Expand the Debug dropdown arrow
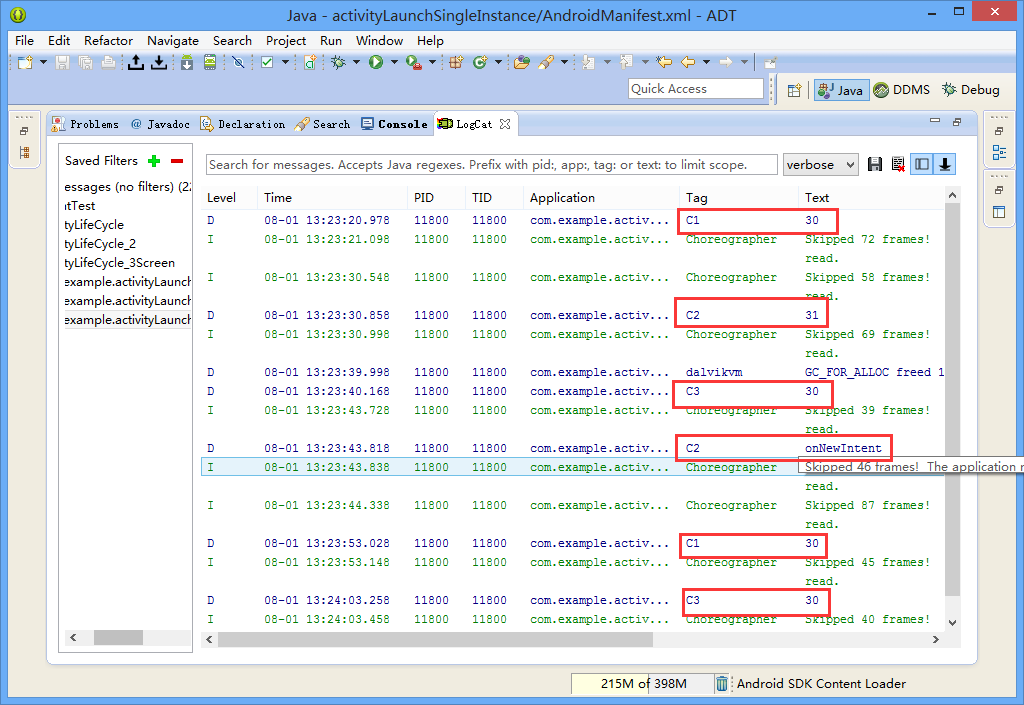 (x=357, y=63)
